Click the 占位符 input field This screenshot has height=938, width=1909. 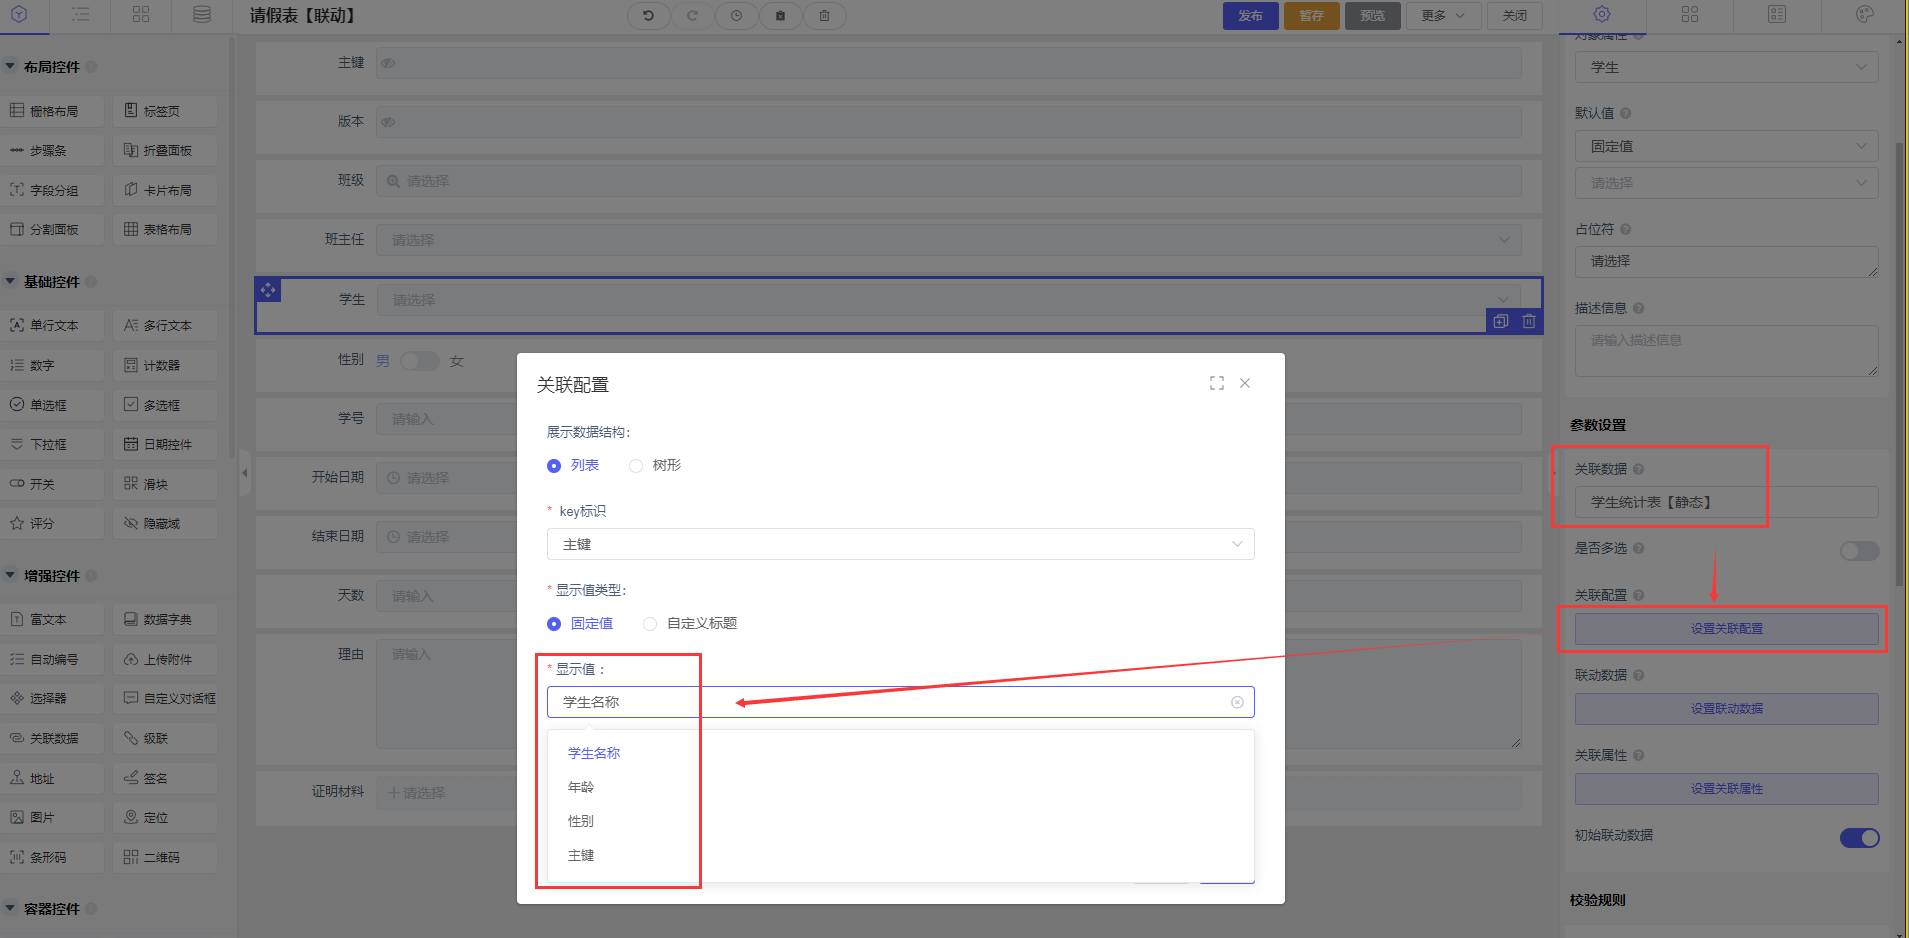[1726, 262]
